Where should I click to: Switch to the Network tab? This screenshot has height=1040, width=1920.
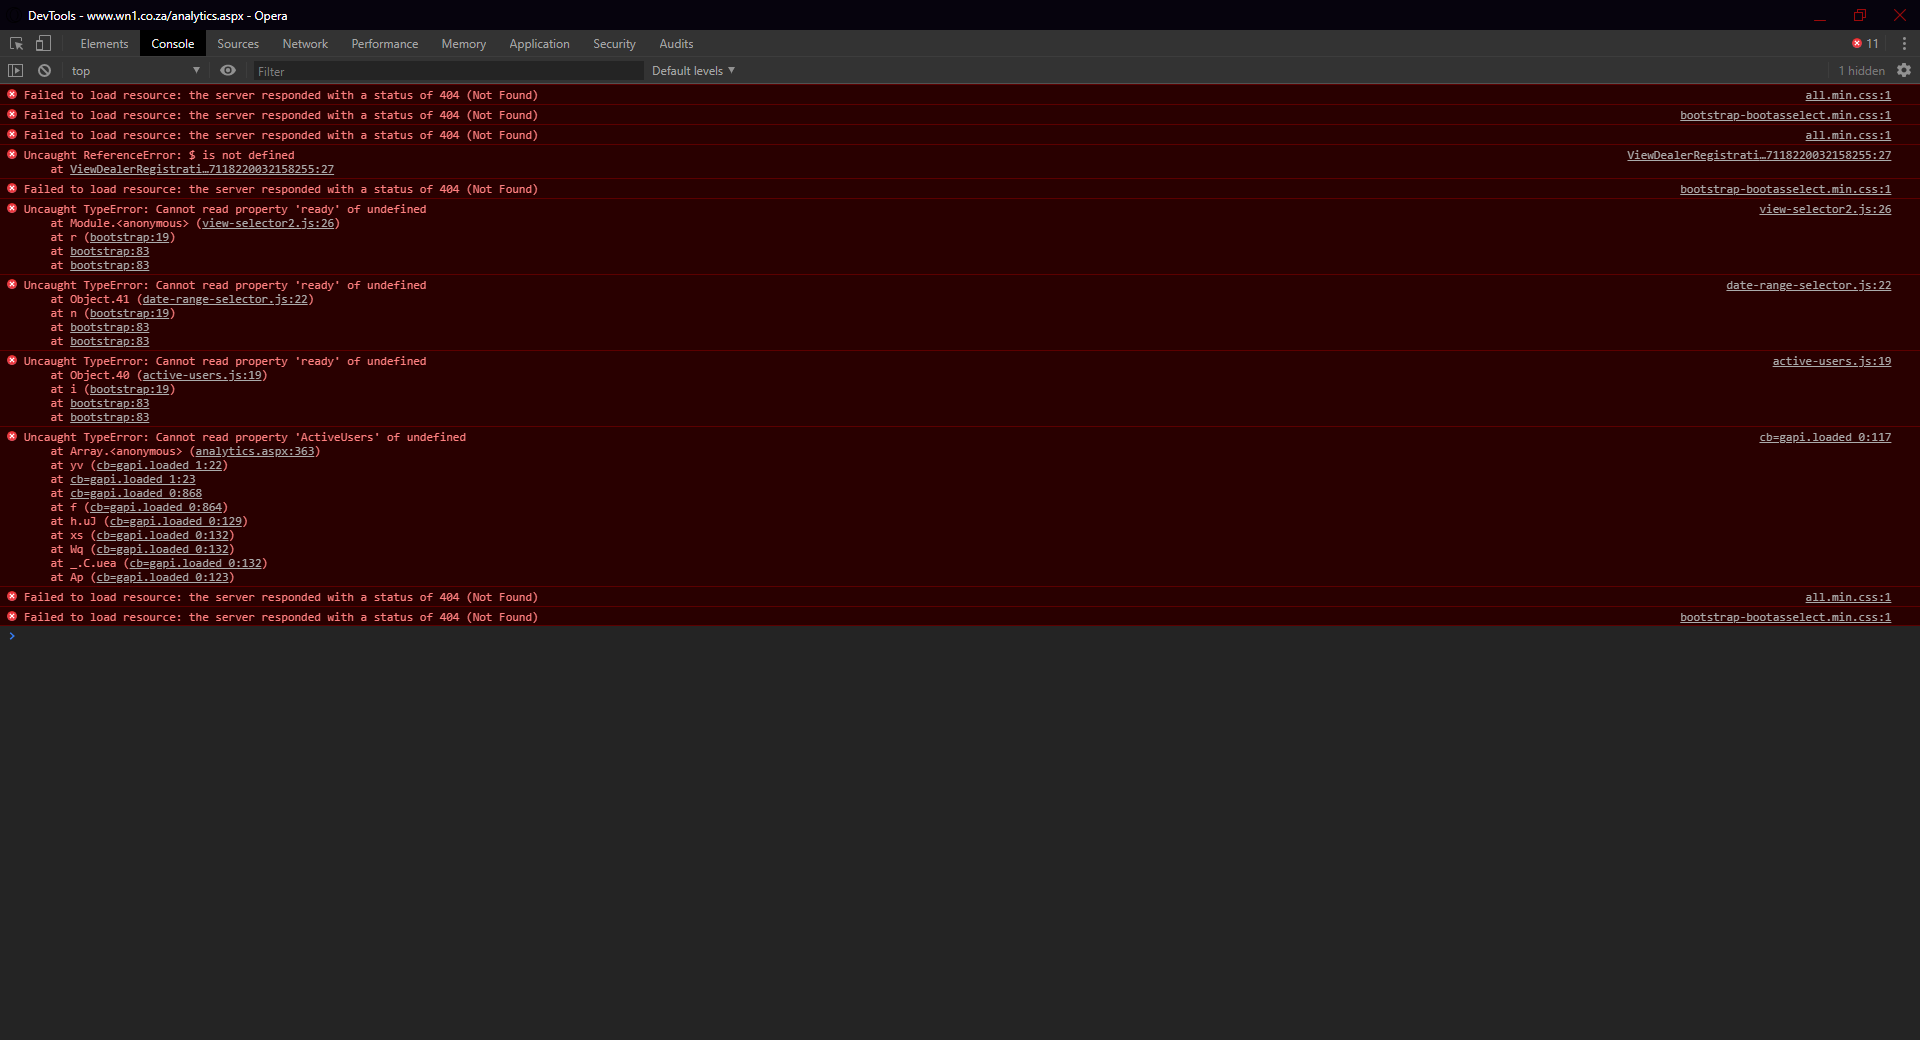tap(305, 43)
